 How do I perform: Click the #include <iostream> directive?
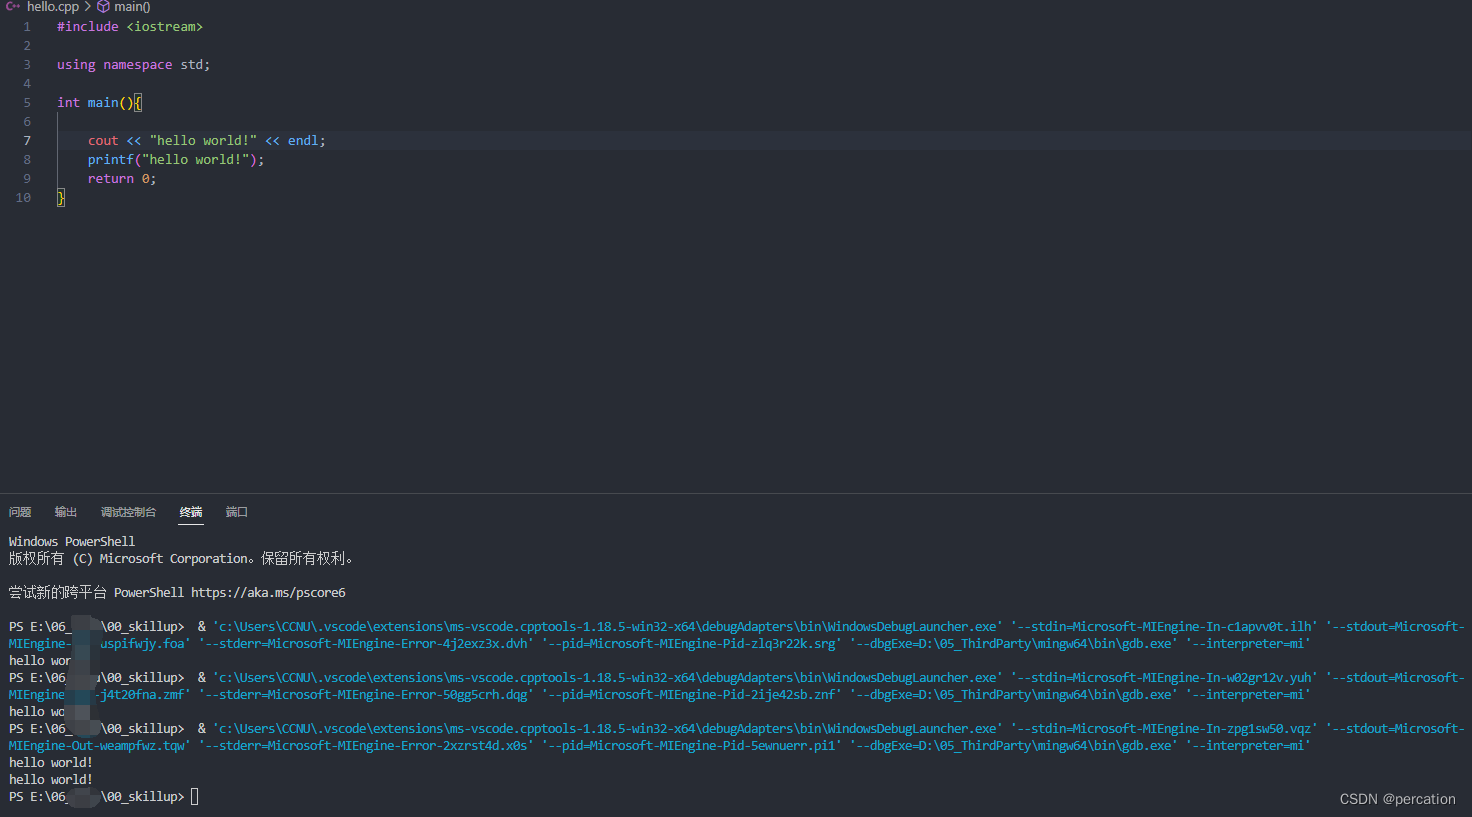pyautogui.click(x=130, y=26)
